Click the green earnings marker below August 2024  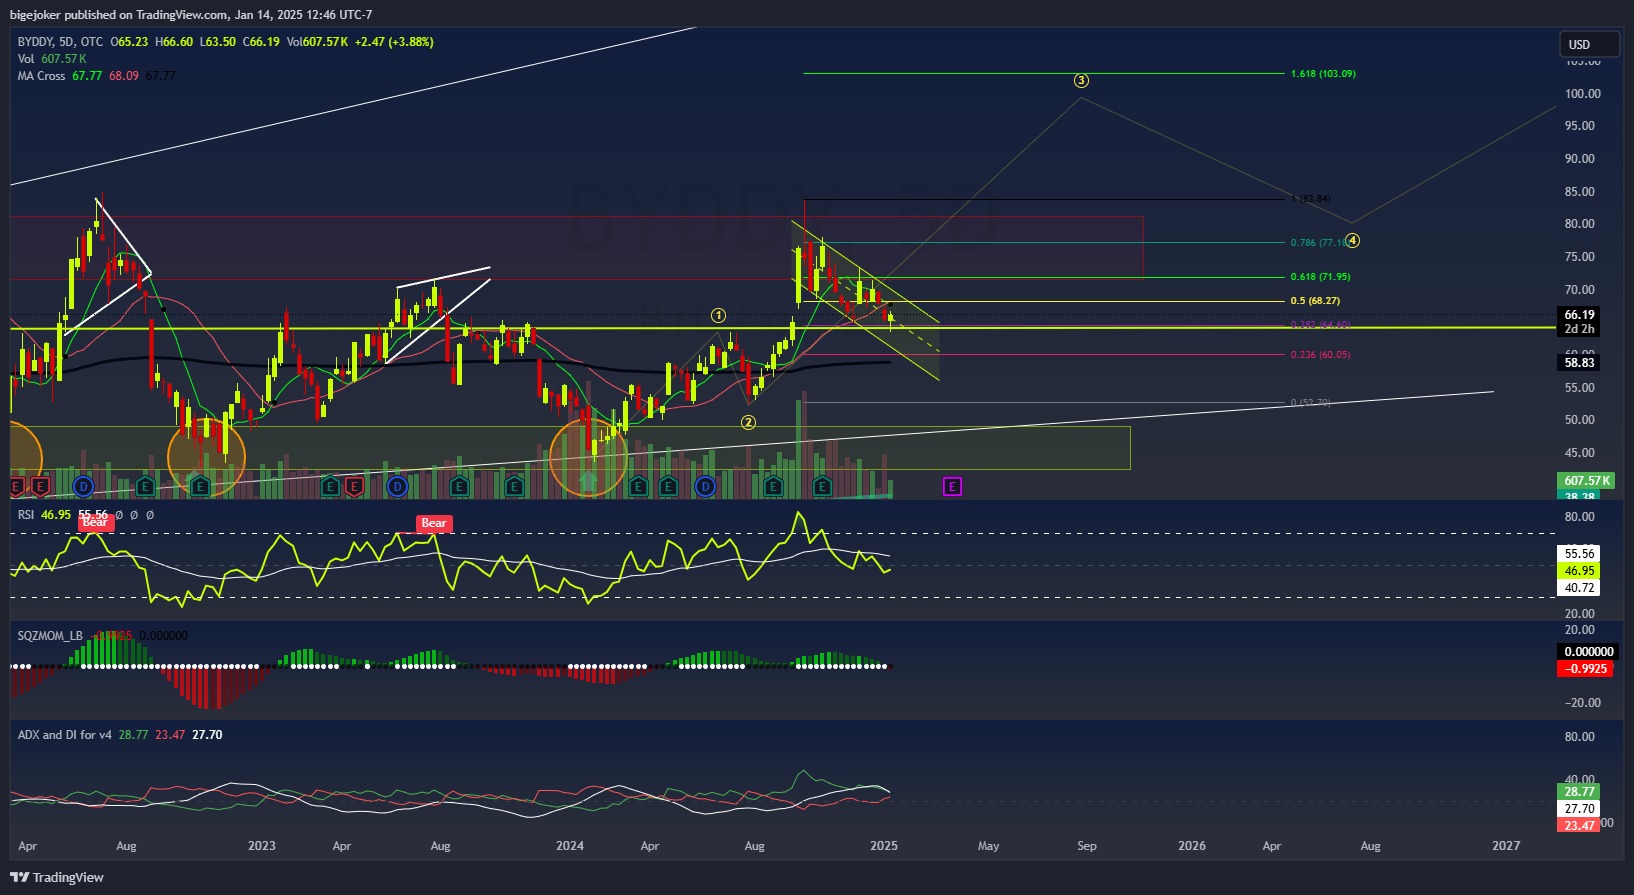pyautogui.click(x=773, y=487)
